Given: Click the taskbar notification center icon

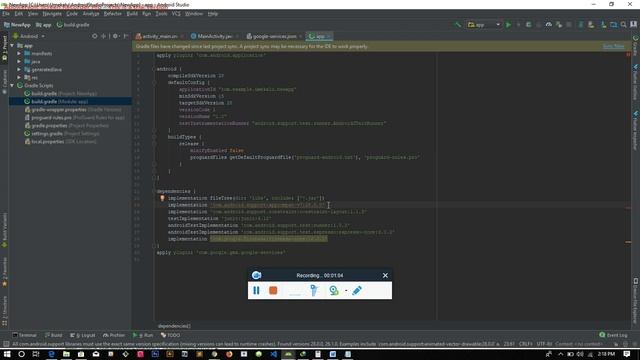Looking at the screenshot, I should [627, 354].
